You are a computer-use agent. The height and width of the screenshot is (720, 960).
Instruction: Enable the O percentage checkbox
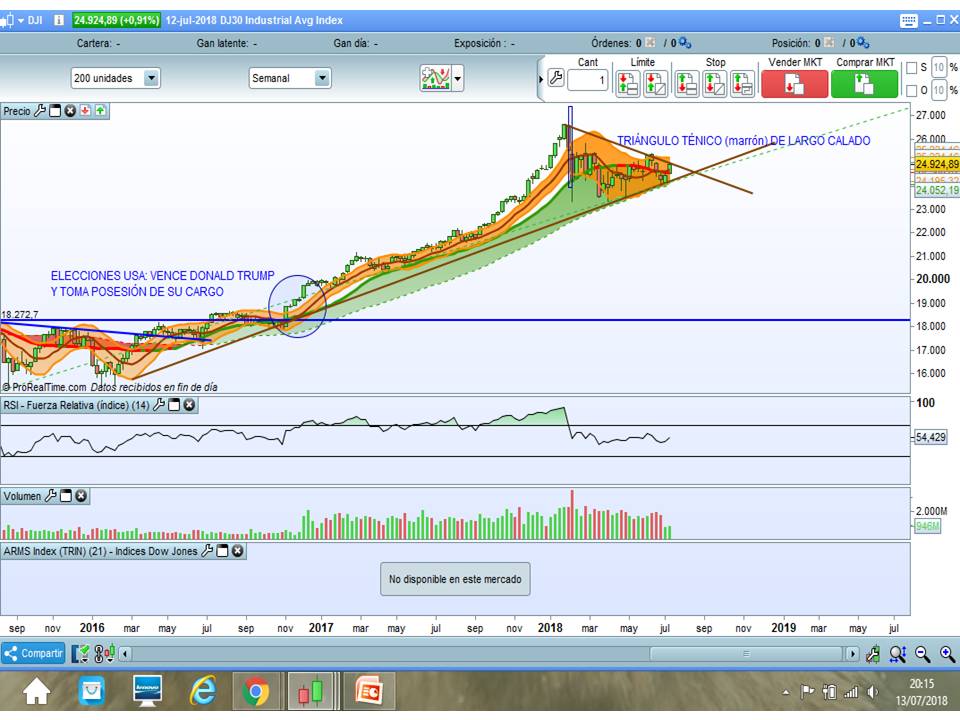[913, 92]
